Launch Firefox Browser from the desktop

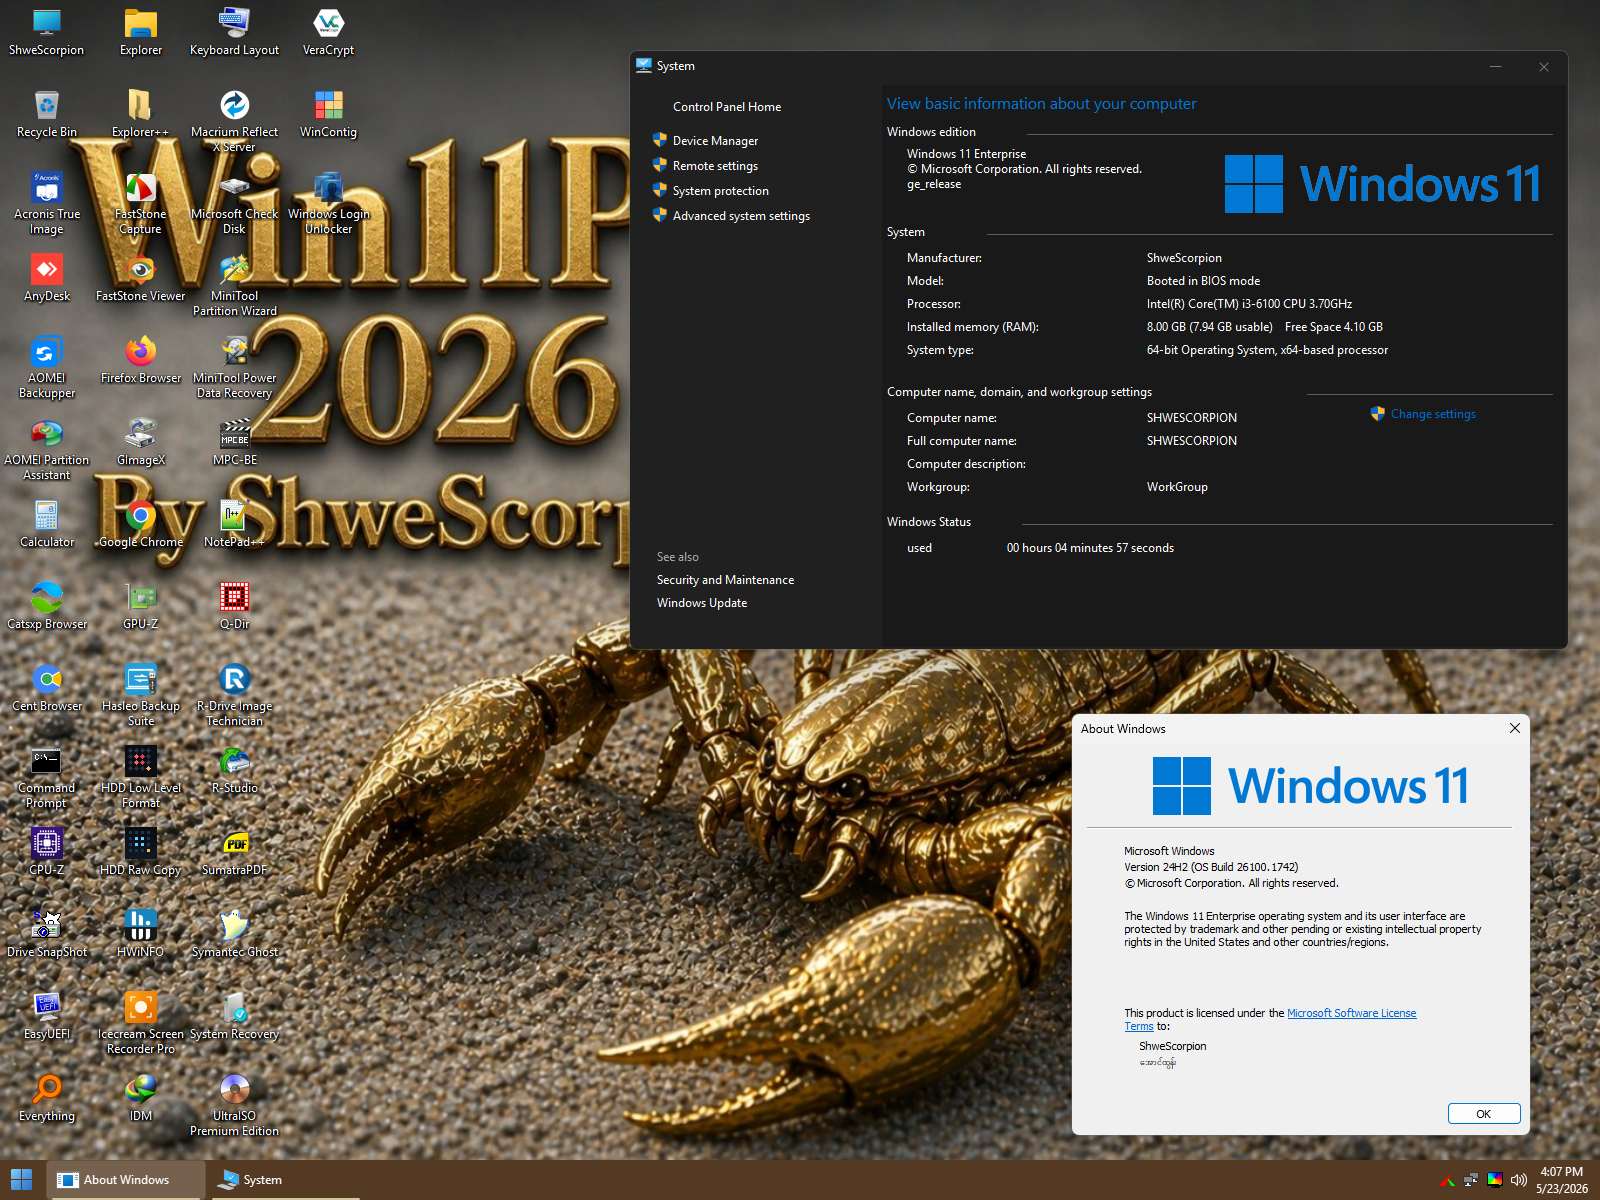pyautogui.click(x=141, y=361)
